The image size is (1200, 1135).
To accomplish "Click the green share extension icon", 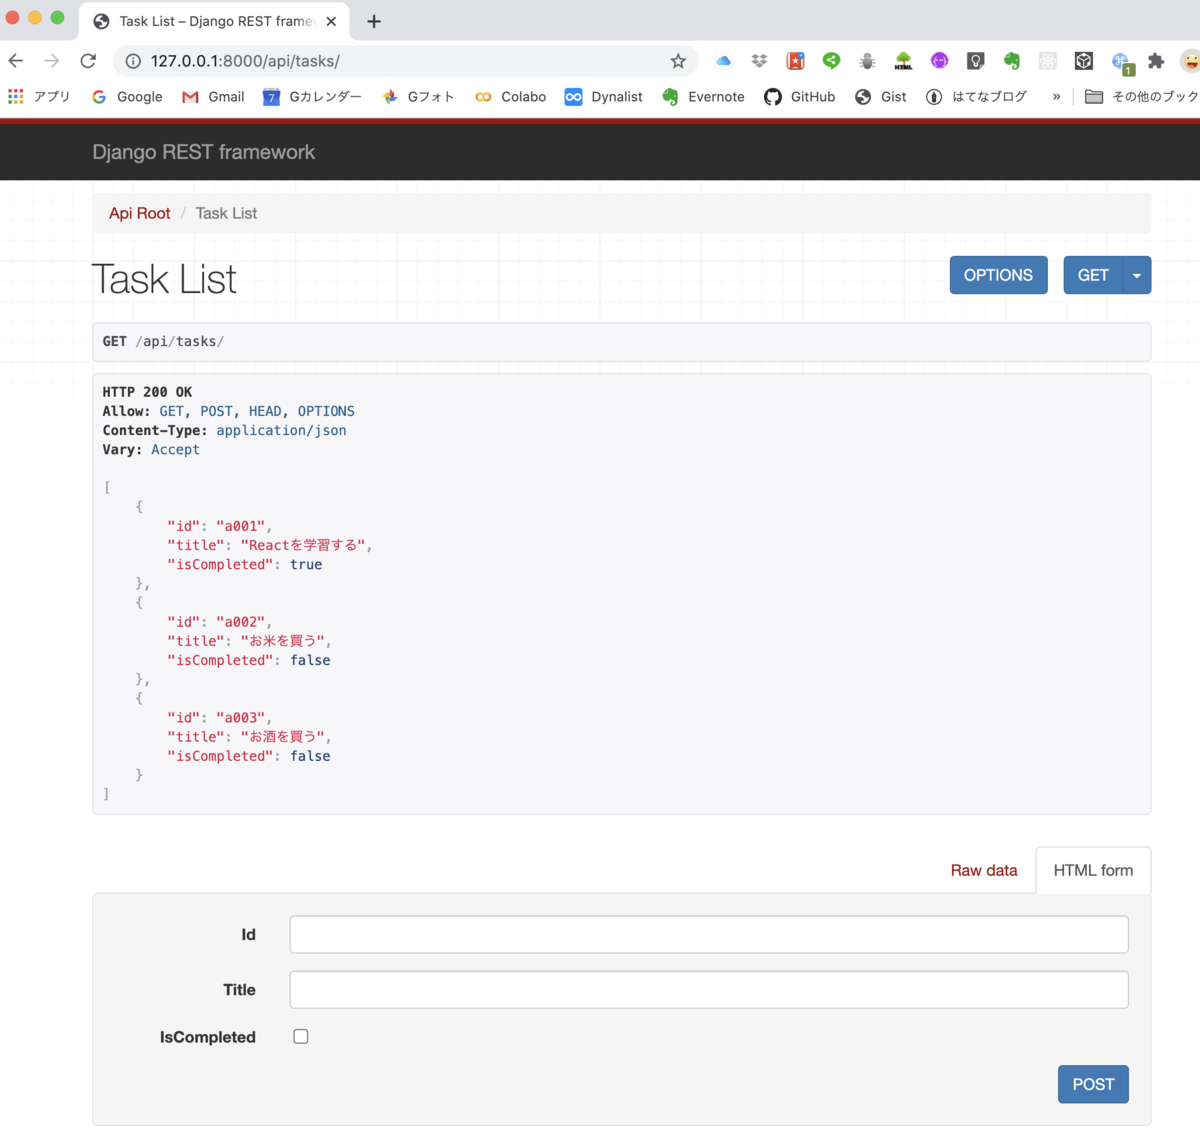I will tap(831, 61).
